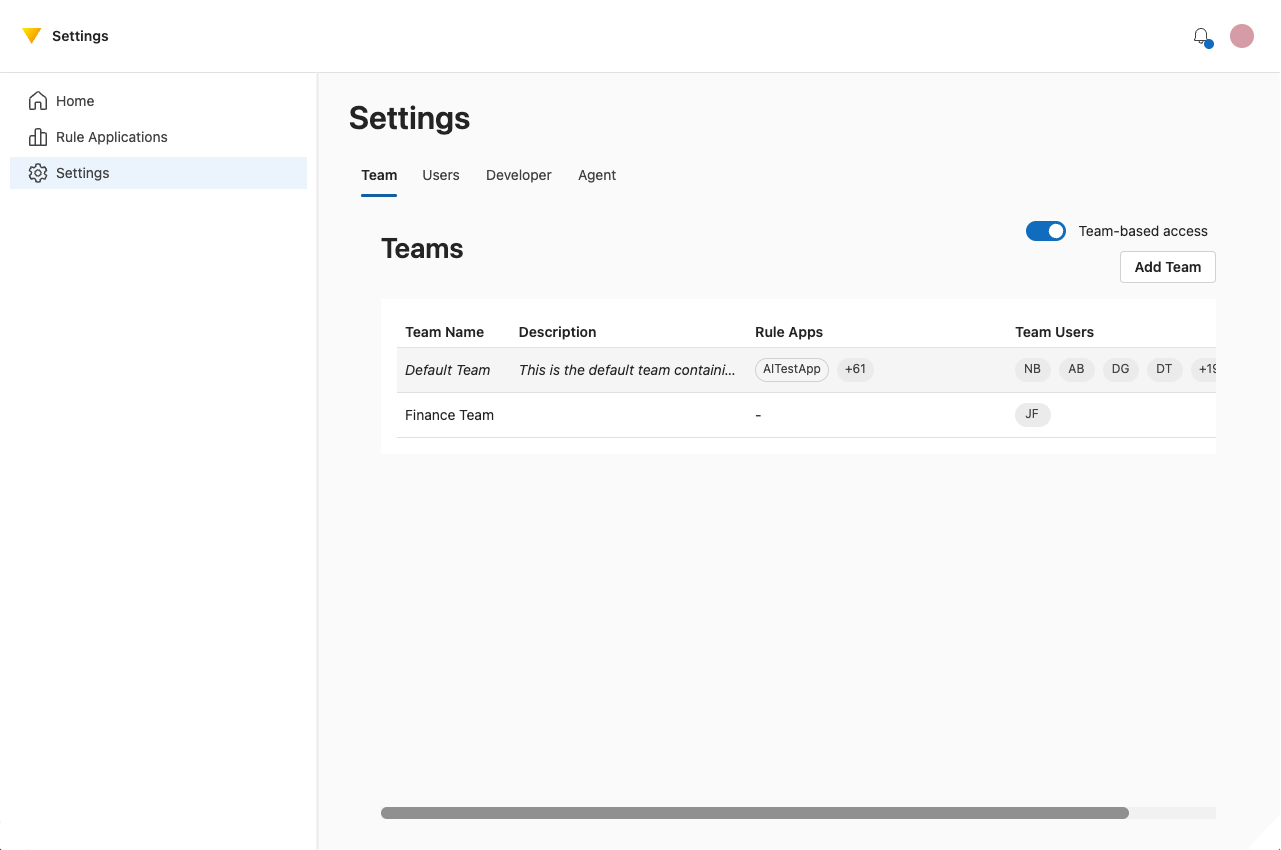Click the JF avatar in the Finance Team row
Image resolution: width=1281 pixels, height=850 pixels.
tap(1033, 414)
